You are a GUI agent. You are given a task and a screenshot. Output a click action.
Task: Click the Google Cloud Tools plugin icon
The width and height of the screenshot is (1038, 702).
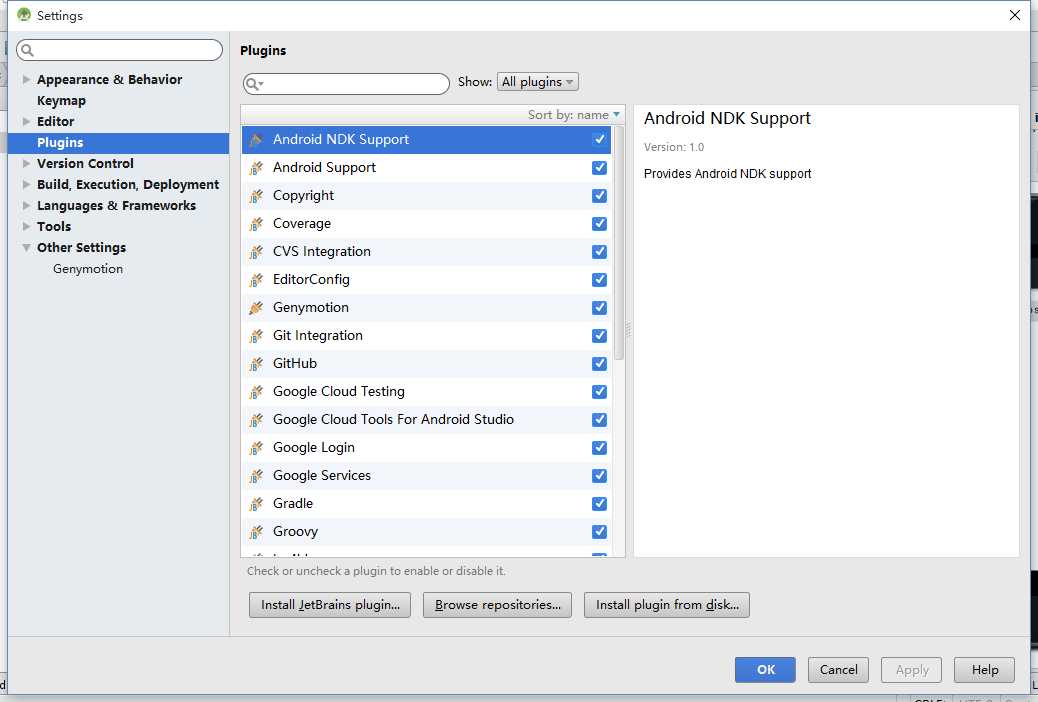coord(256,420)
